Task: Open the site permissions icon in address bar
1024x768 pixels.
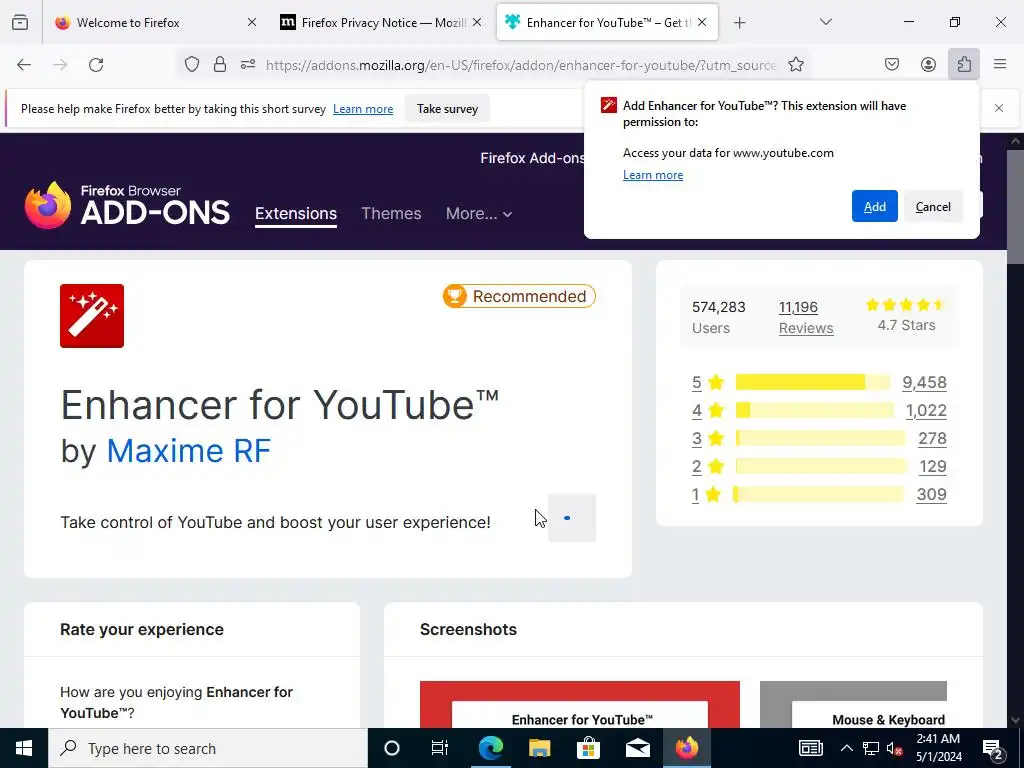Action: (248, 64)
